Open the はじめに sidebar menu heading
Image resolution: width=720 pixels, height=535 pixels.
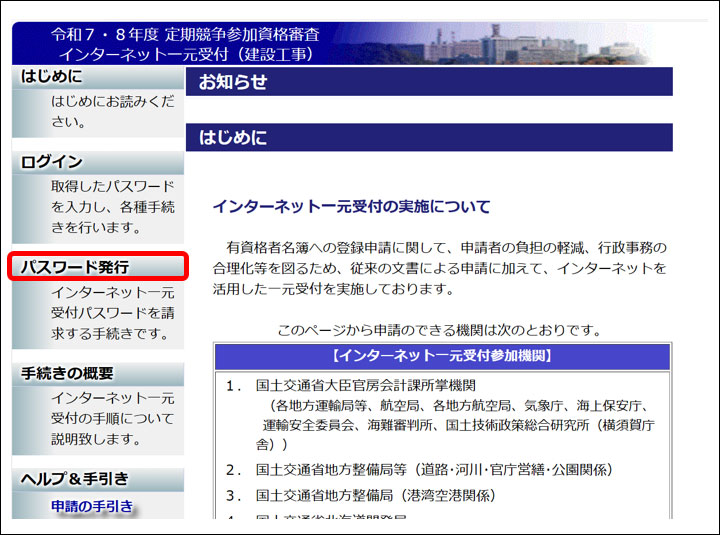click(98, 77)
